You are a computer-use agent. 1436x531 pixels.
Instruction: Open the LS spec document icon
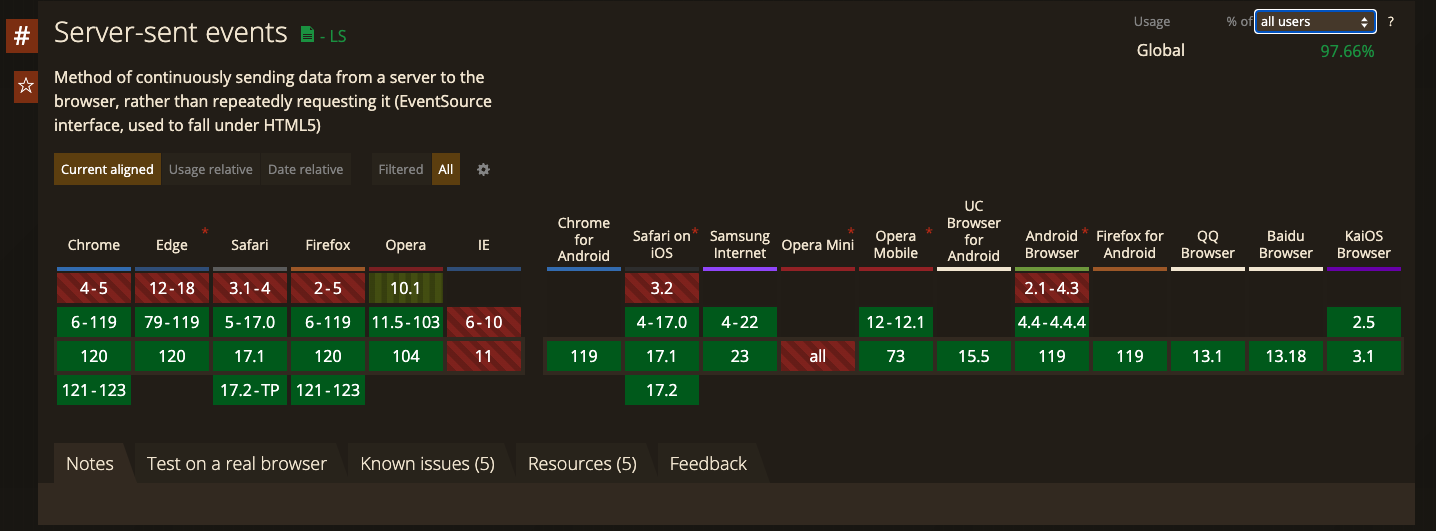pos(308,35)
